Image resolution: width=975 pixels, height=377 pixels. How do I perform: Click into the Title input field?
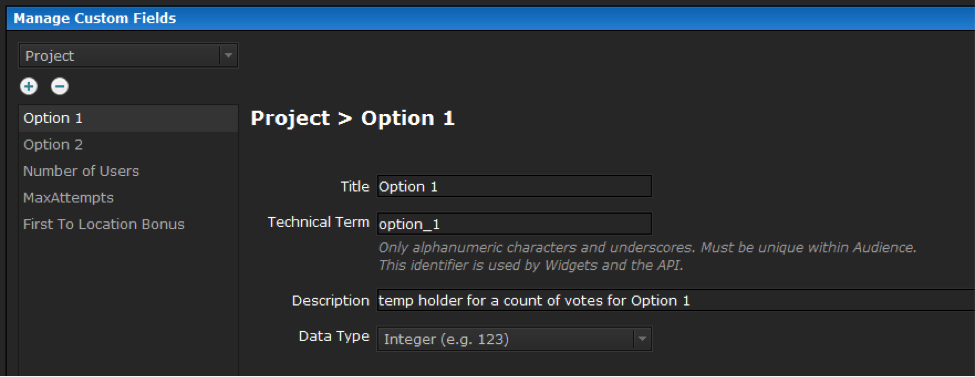click(514, 186)
